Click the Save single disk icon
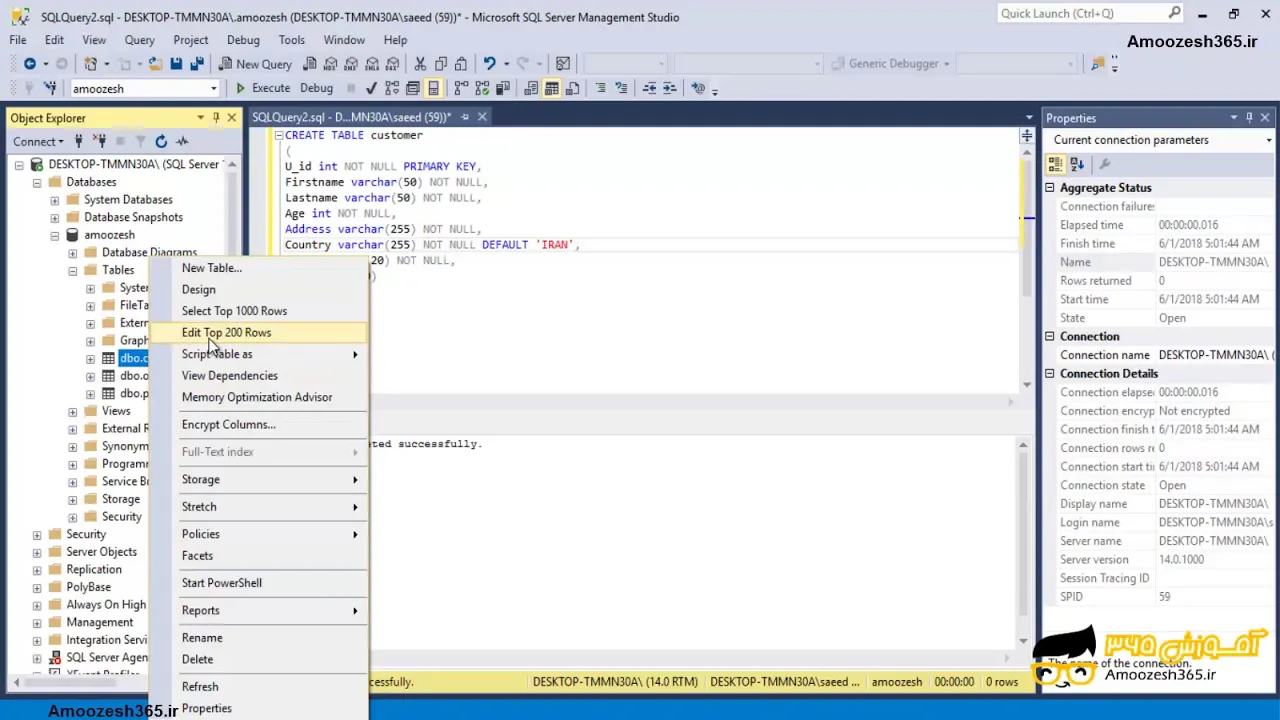The width and height of the screenshot is (1280, 720). 176,64
